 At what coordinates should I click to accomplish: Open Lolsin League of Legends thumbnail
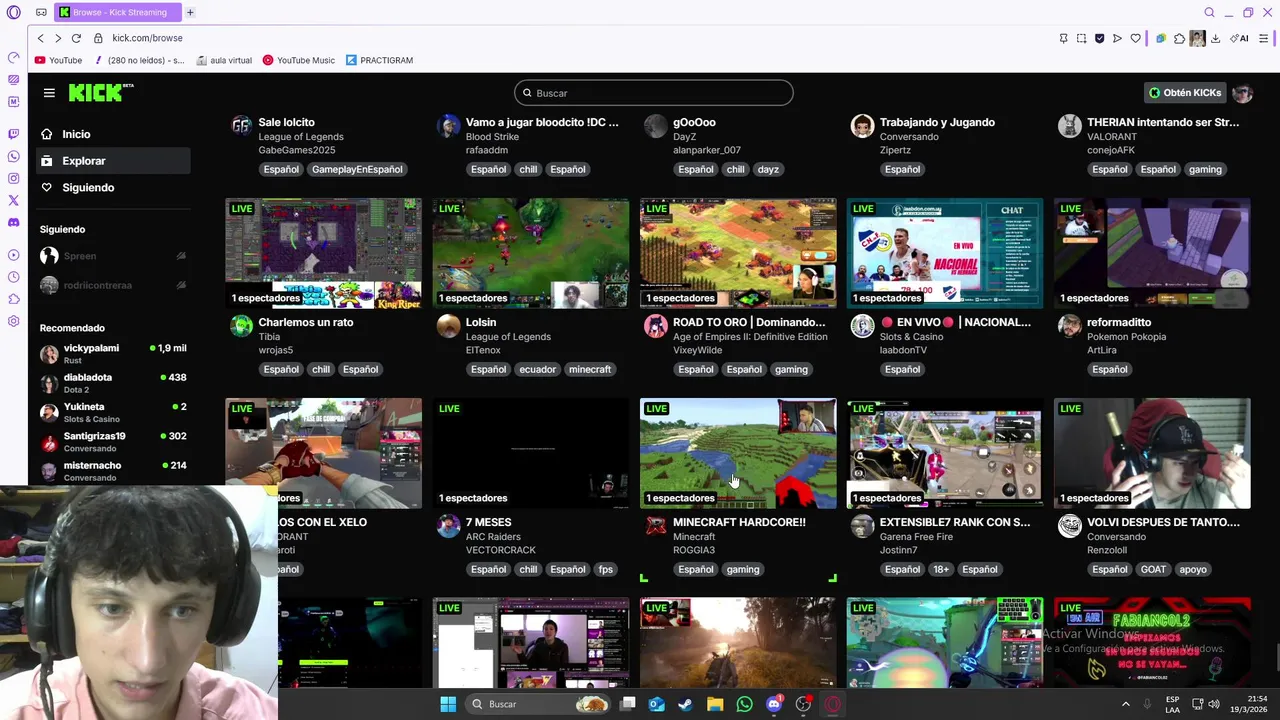530,253
